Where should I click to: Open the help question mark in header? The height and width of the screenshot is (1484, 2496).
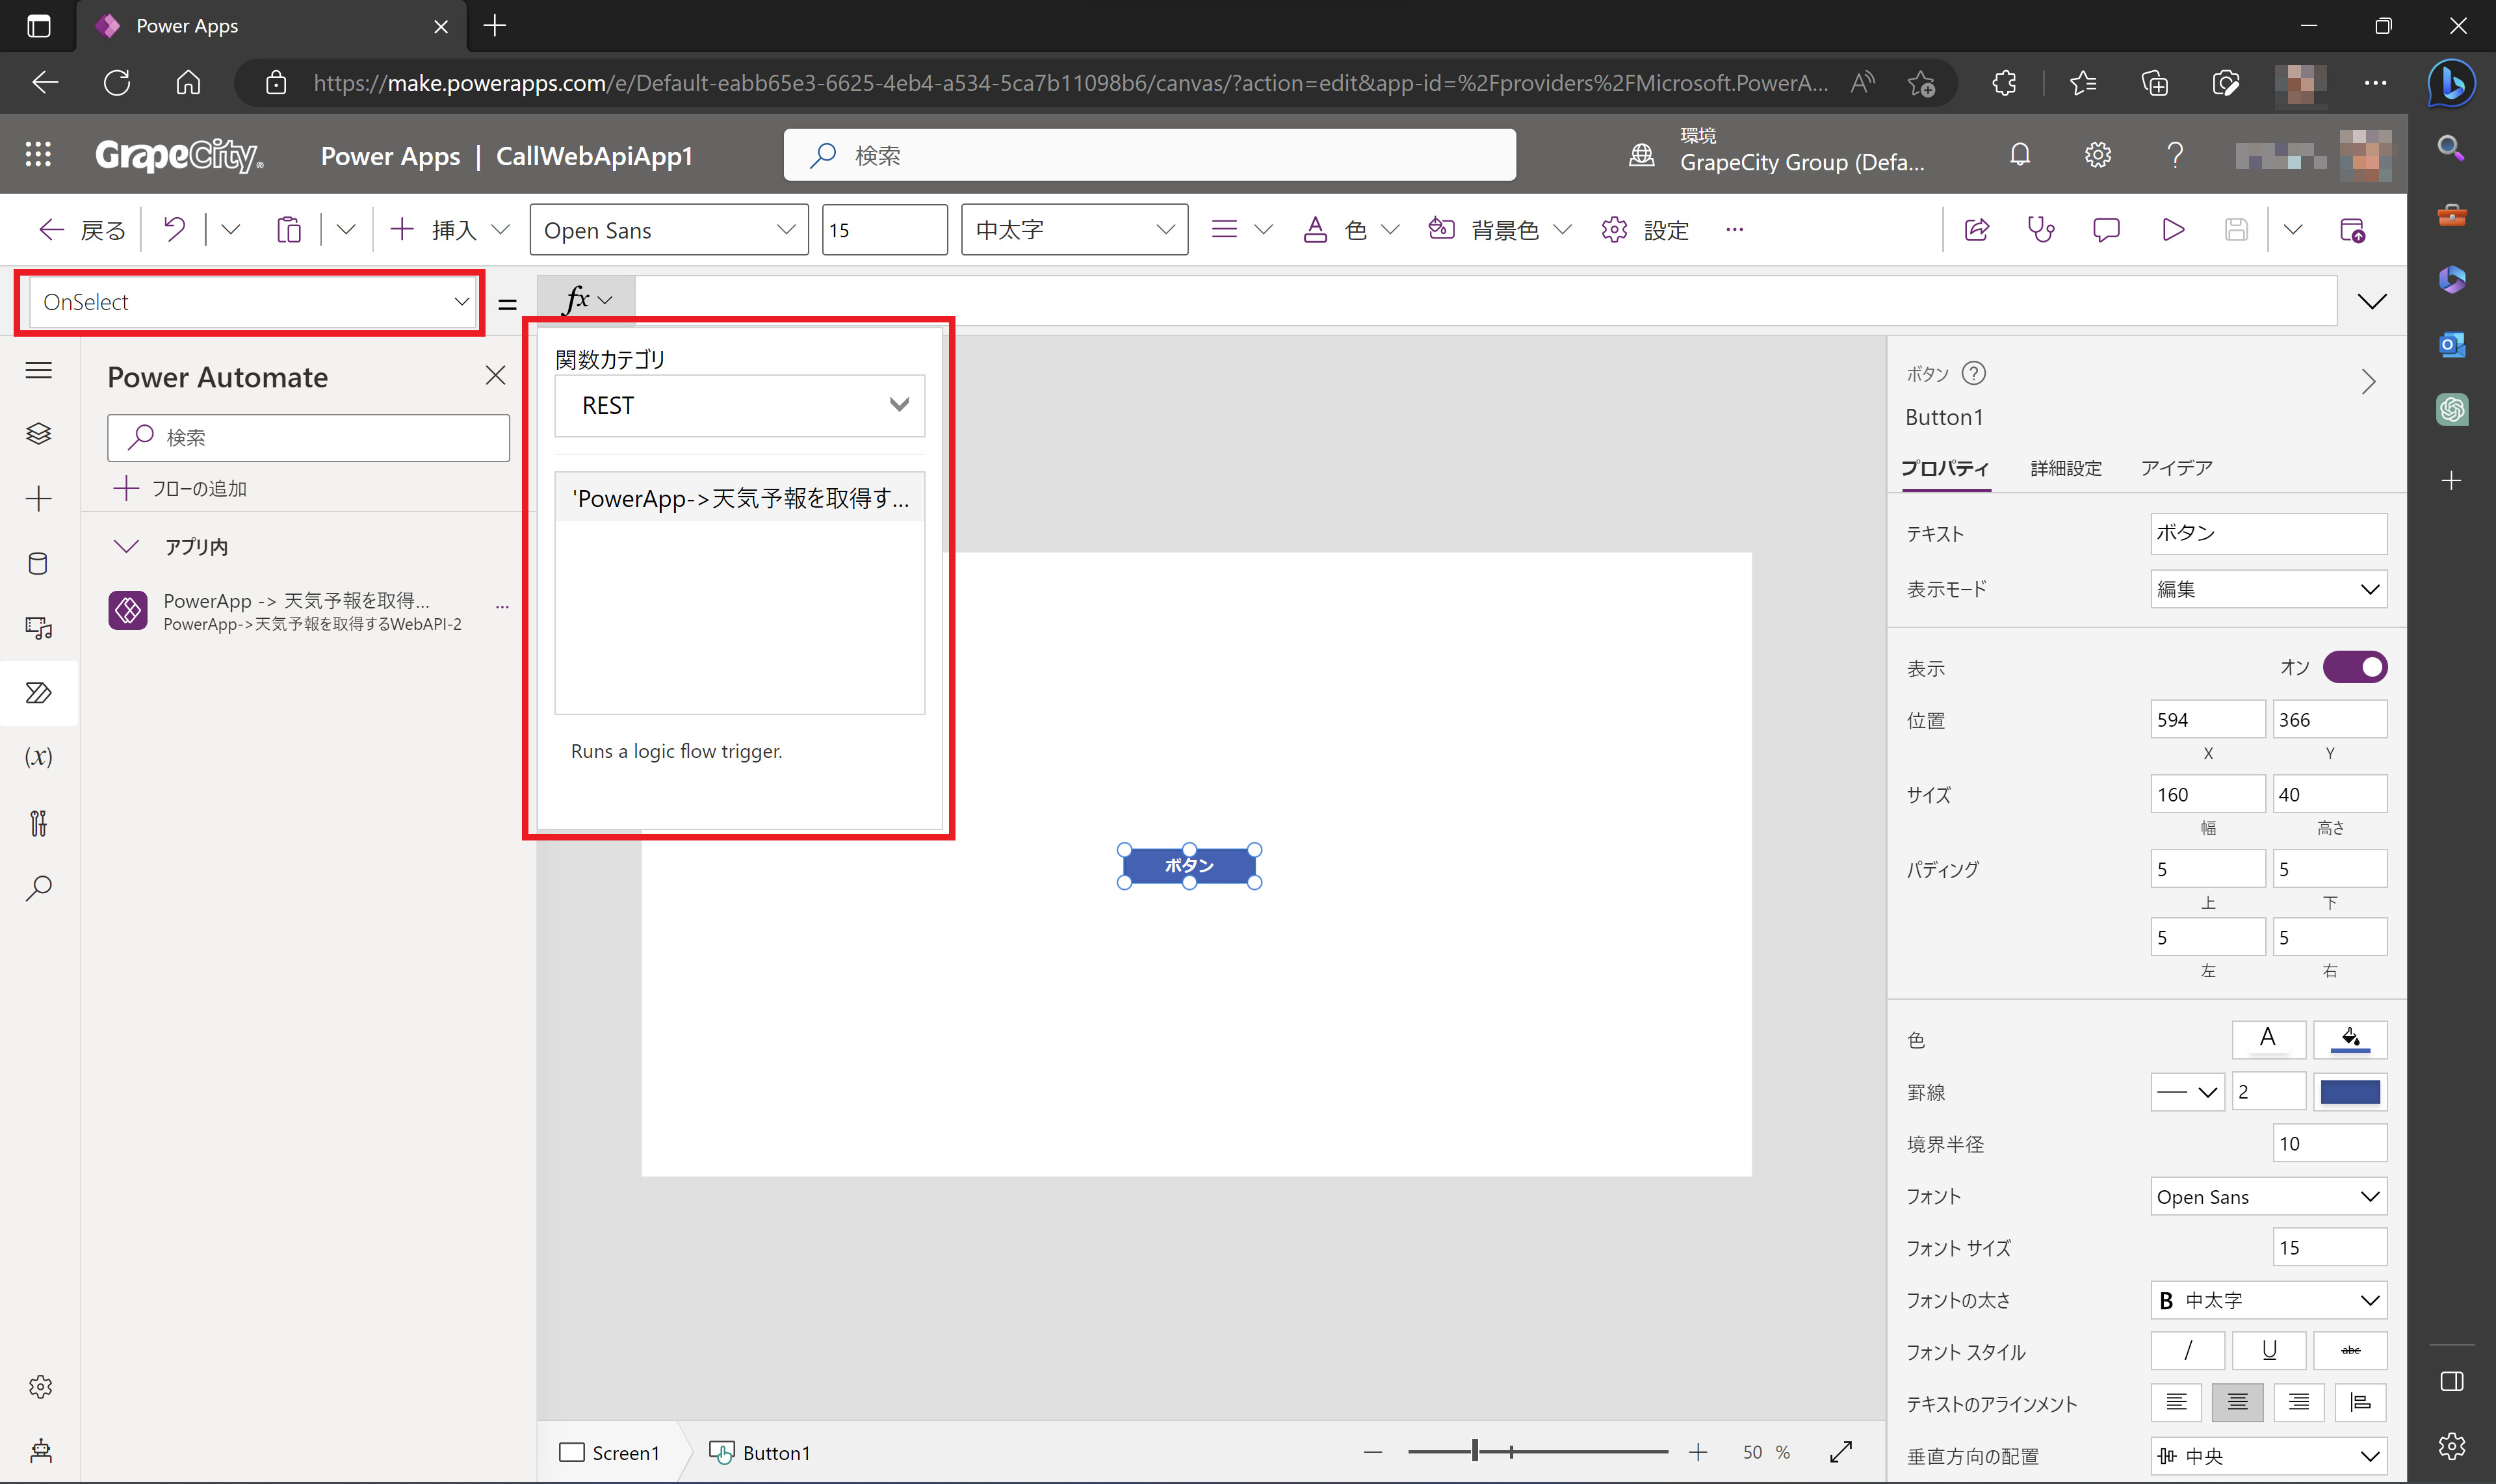tap(2175, 155)
